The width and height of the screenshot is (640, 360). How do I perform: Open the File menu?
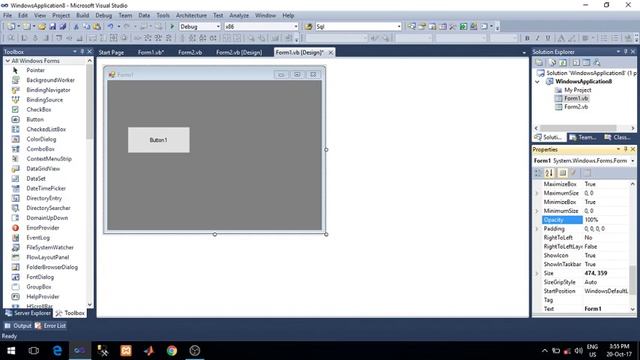click(x=7, y=16)
